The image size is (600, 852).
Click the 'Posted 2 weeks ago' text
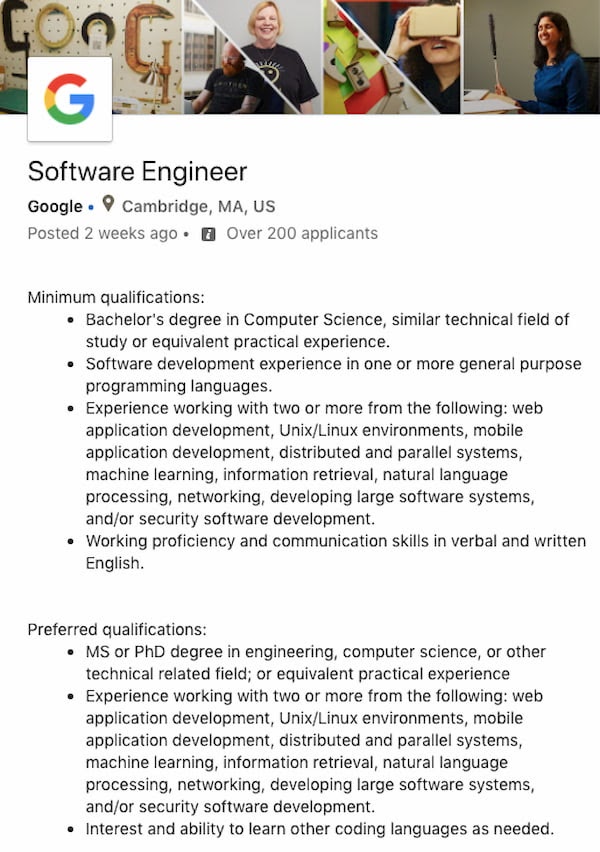[102, 233]
